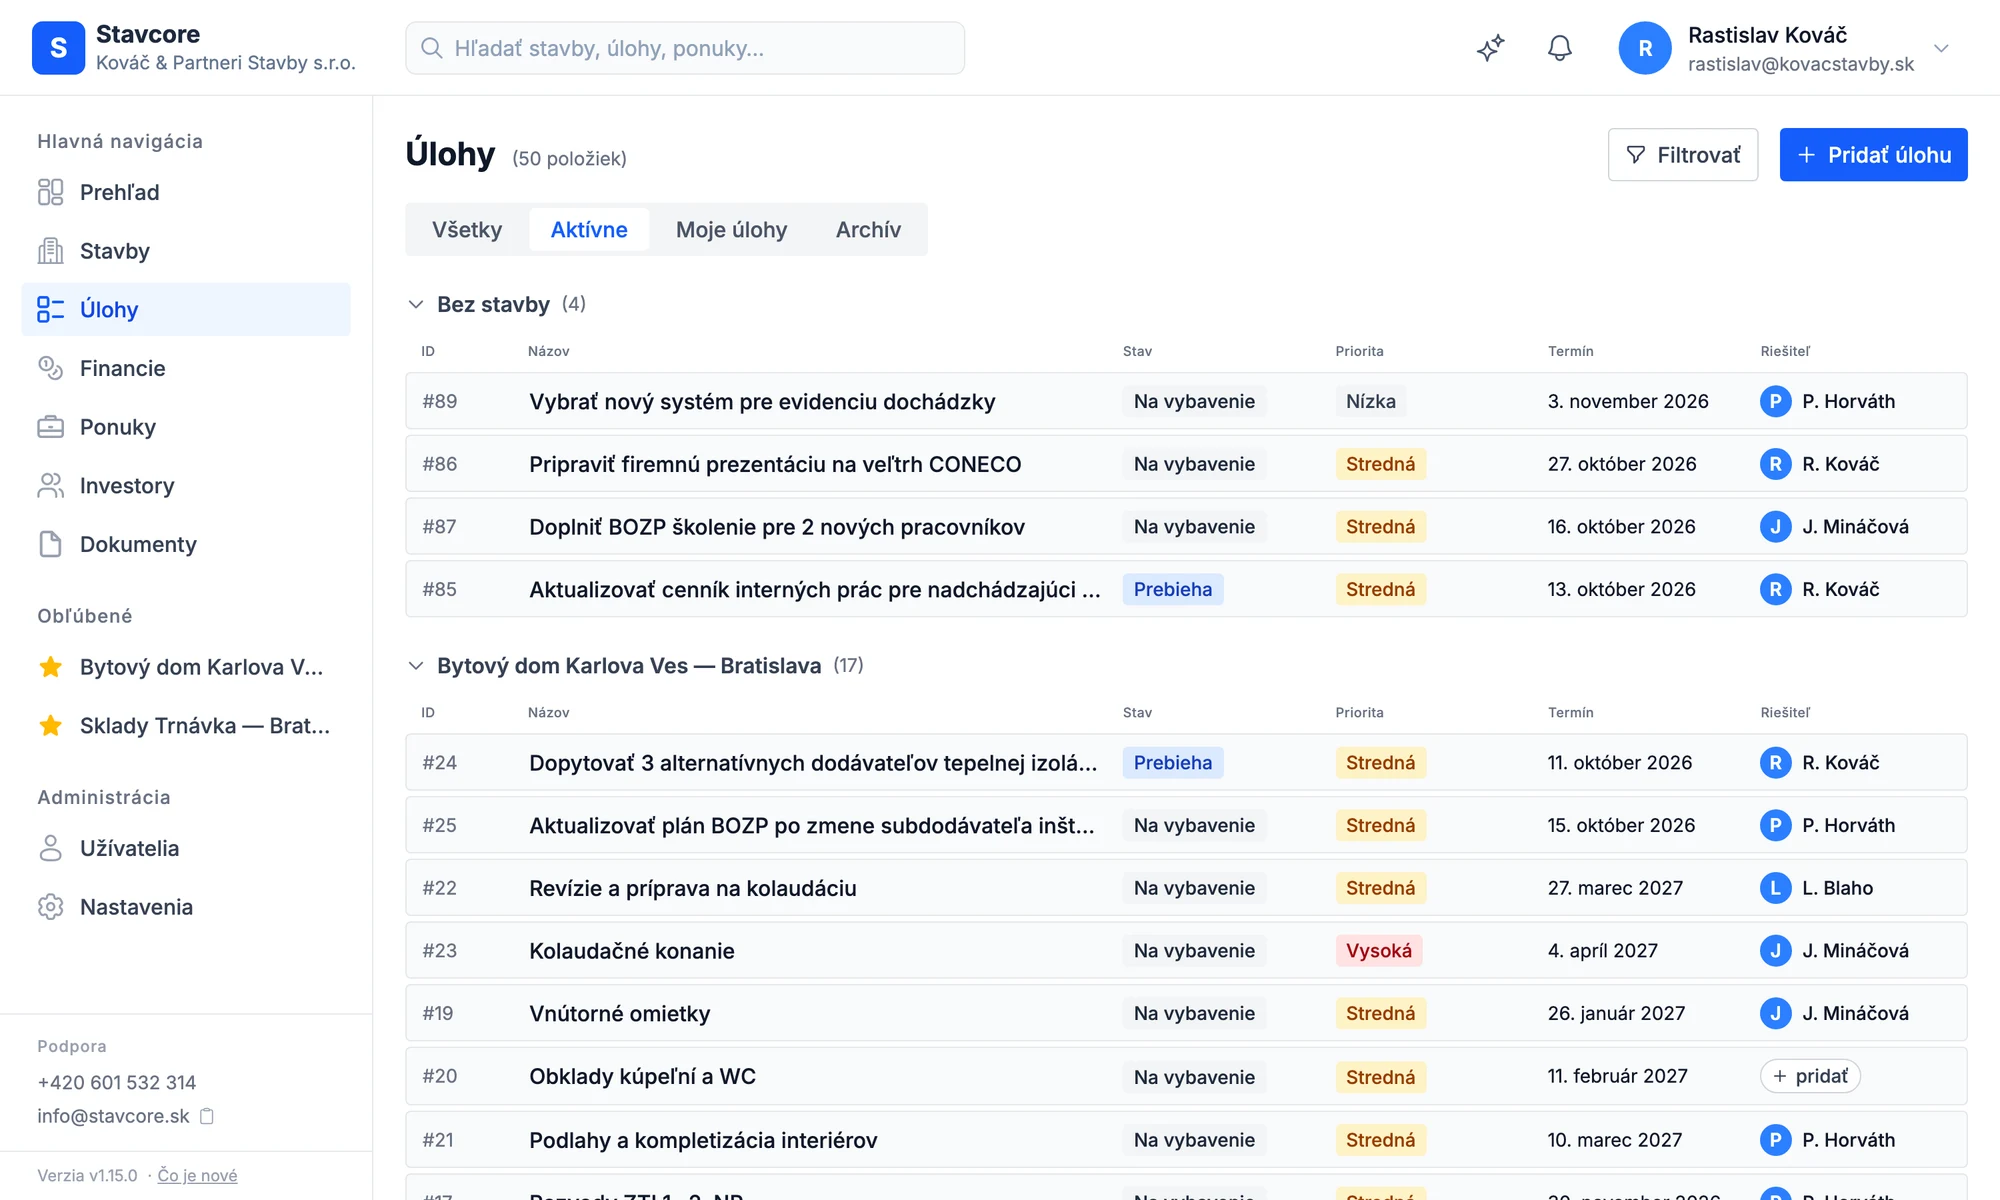Open the Čo je nové link
The image size is (2000, 1200).
coord(197,1175)
